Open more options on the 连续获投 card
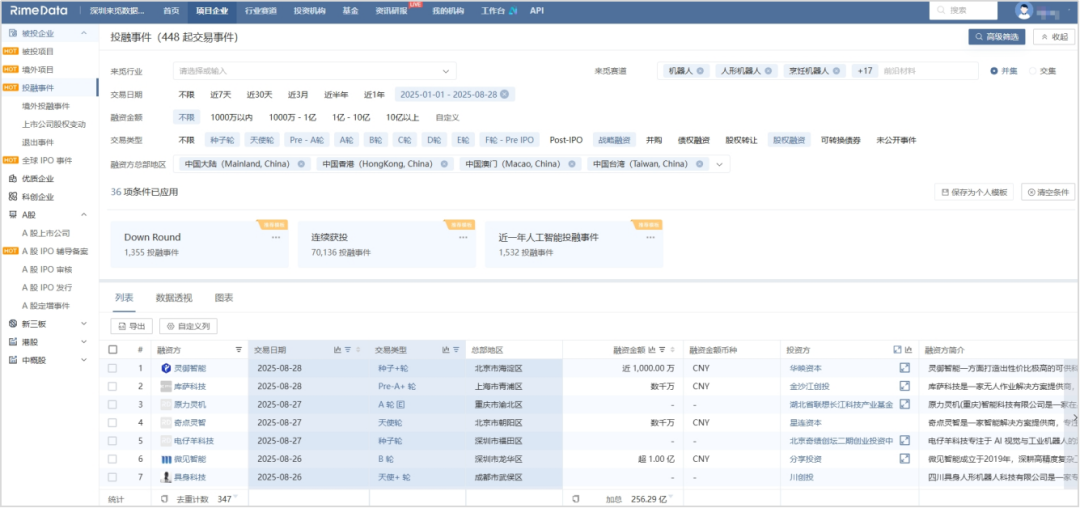 463,237
